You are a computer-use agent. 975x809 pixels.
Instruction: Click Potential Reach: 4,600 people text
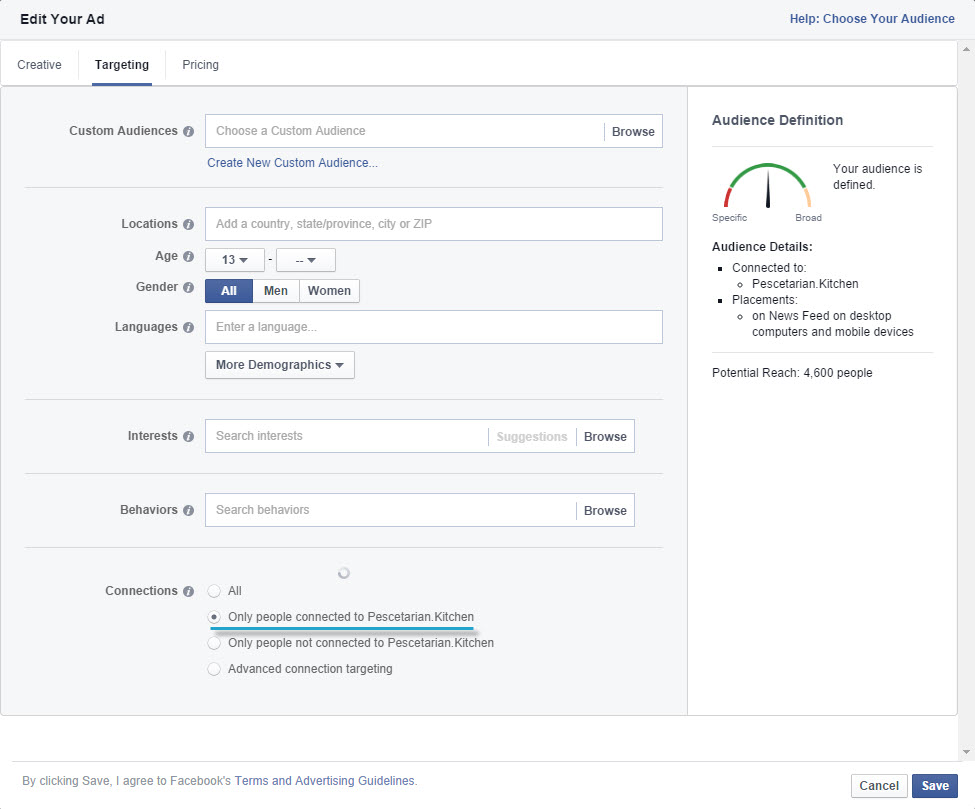point(792,373)
